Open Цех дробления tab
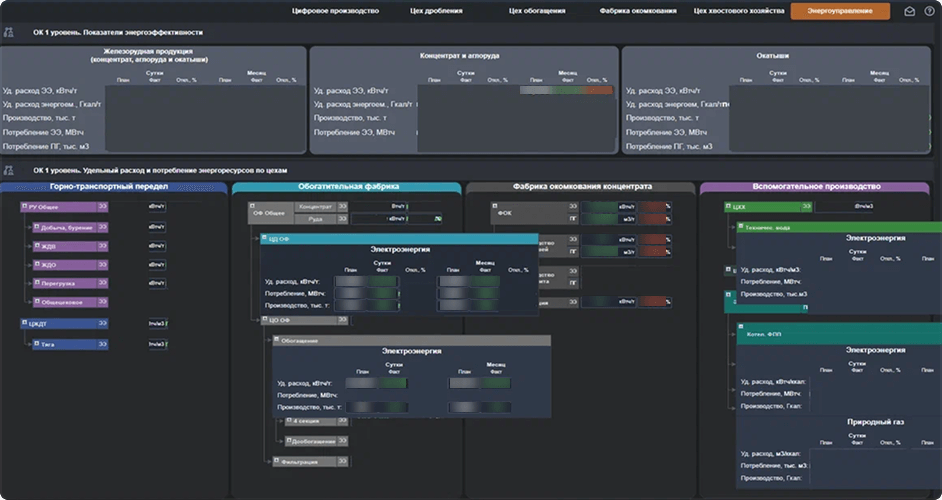942x500 pixels. (436, 11)
